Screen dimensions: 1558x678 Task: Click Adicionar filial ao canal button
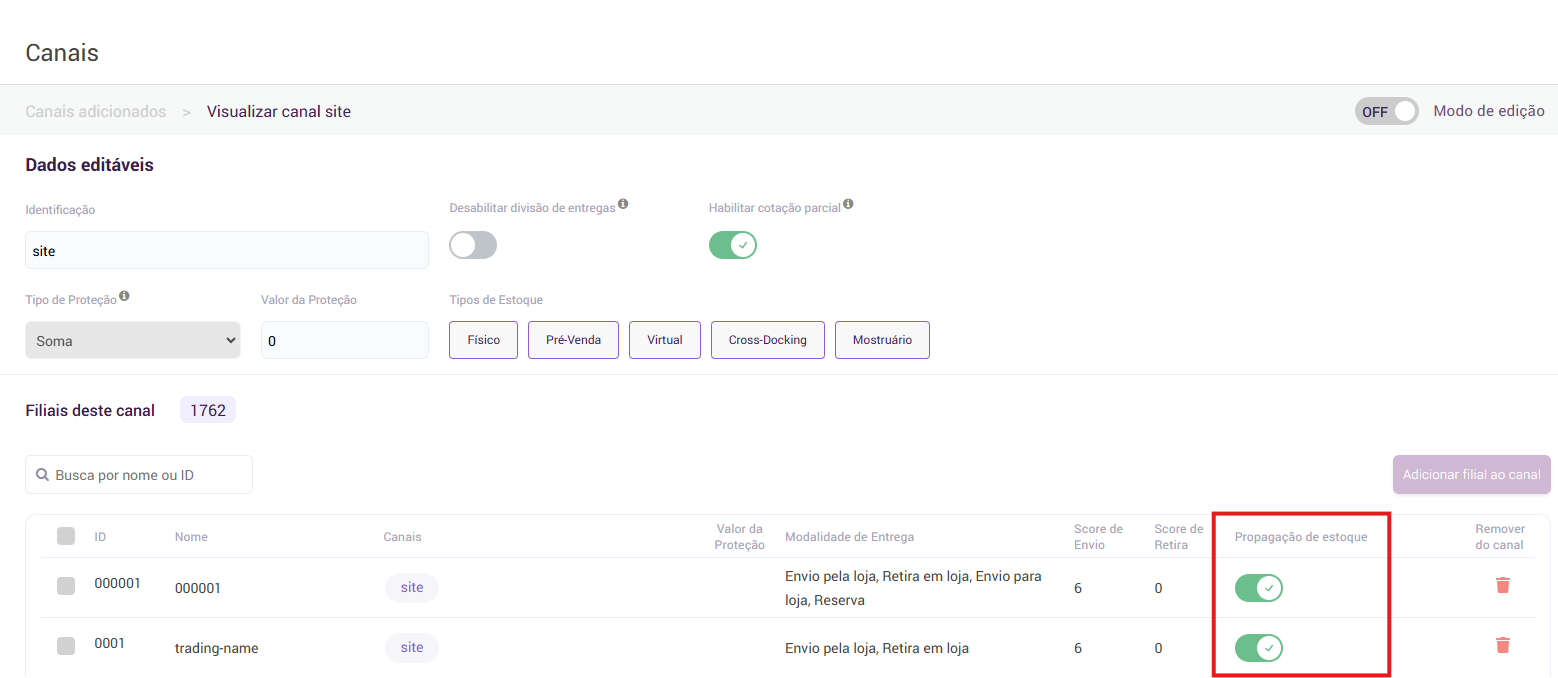click(1471, 475)
